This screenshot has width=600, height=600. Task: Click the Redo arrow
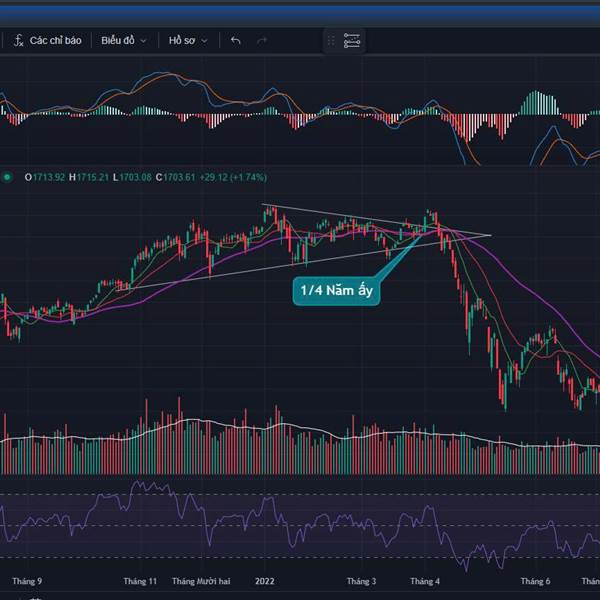point(262,40)
